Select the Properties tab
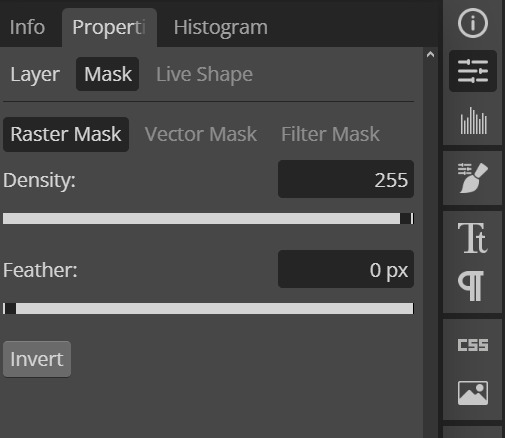The image size is (505, 438). pyautogui.click(x=109, y=27)
